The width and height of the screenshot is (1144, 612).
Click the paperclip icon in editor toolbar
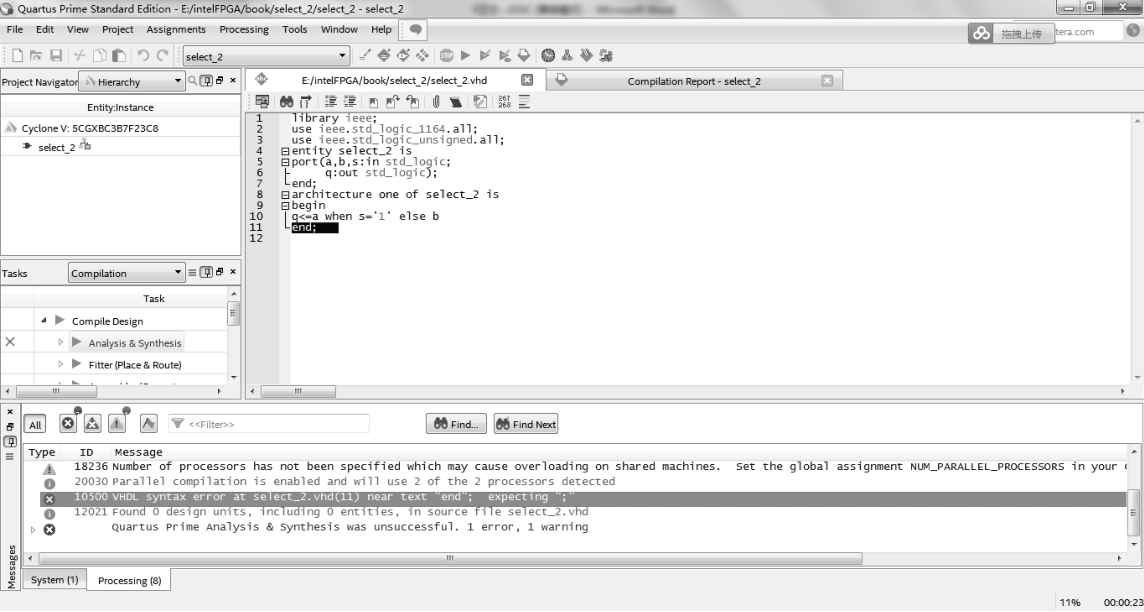click(436, 102)
